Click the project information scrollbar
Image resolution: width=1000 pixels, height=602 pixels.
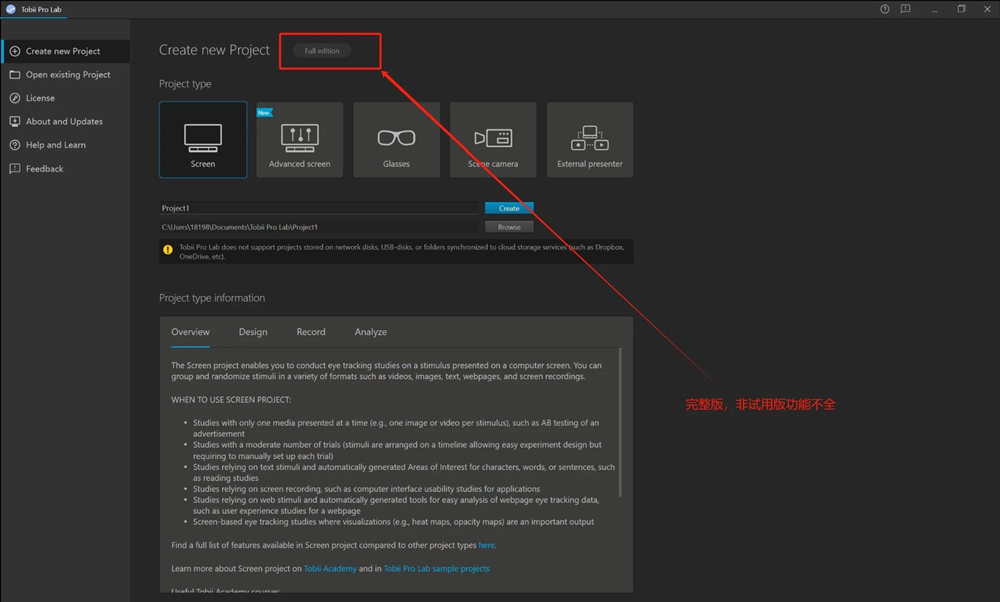pos(620,422)
